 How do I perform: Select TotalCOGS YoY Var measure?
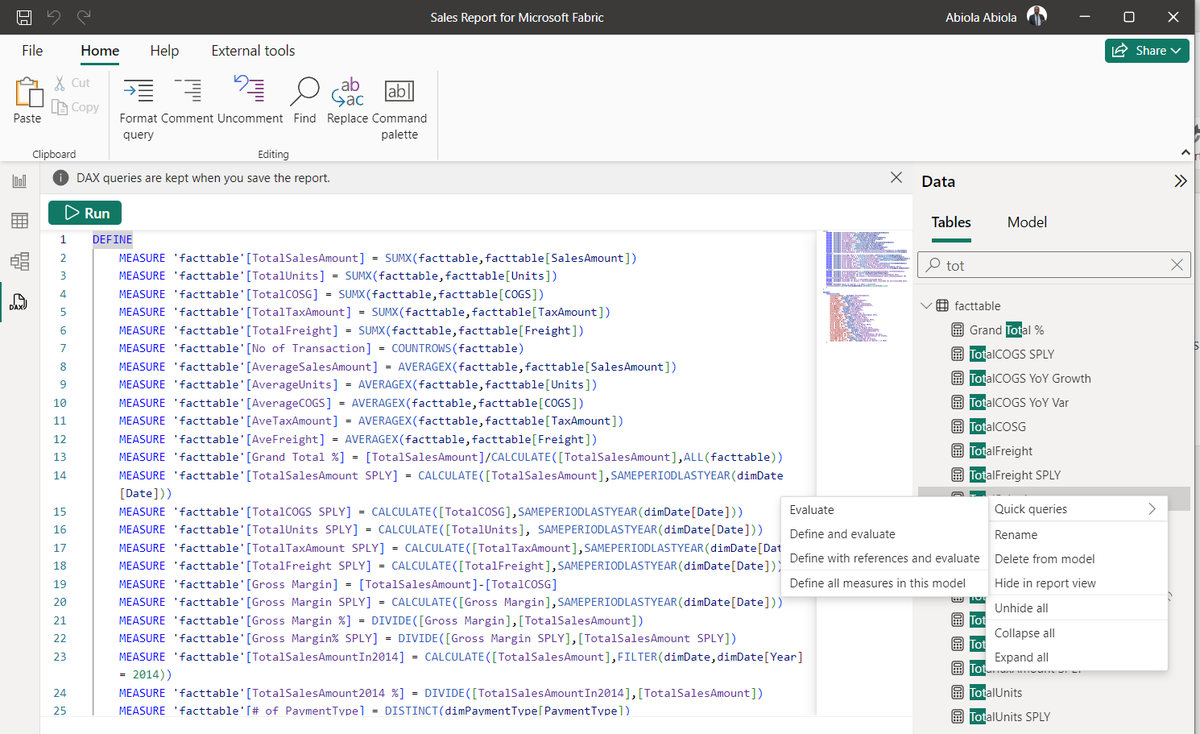tap(1019, 402)
